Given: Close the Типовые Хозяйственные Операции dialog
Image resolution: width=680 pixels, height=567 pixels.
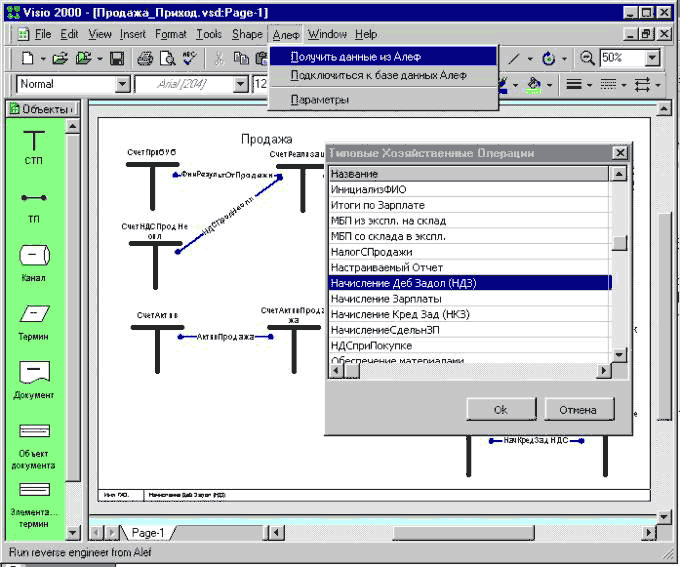Looking at the screenshot, I should [x=620, y=153].
